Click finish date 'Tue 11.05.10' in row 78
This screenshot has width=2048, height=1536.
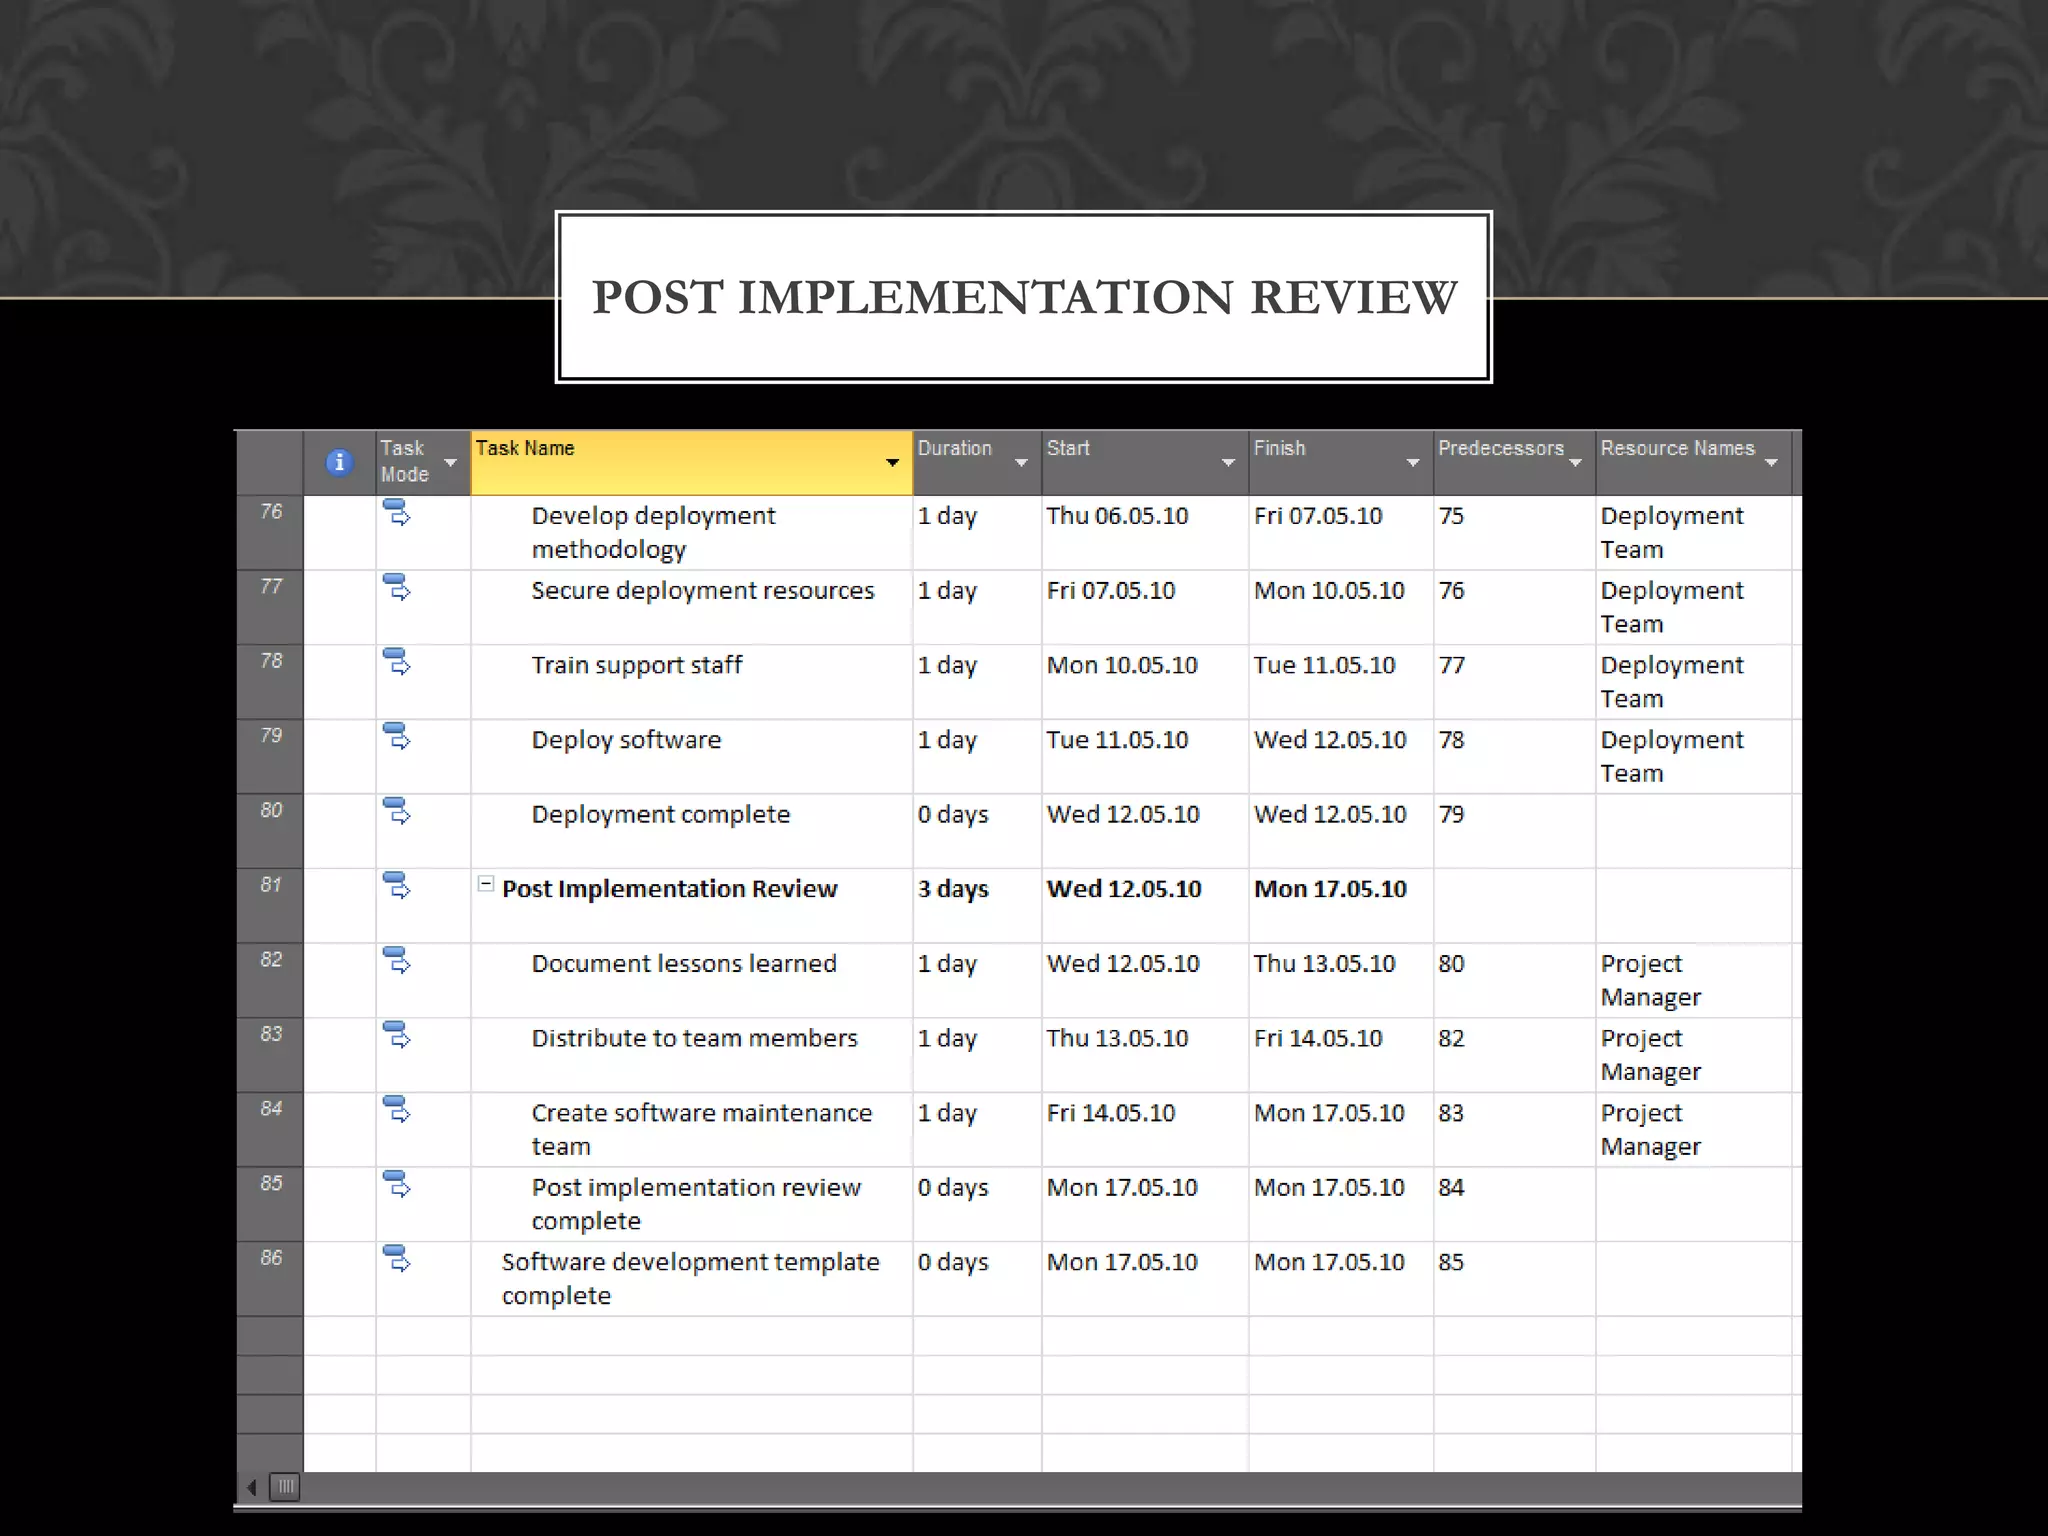point(1324,665)
